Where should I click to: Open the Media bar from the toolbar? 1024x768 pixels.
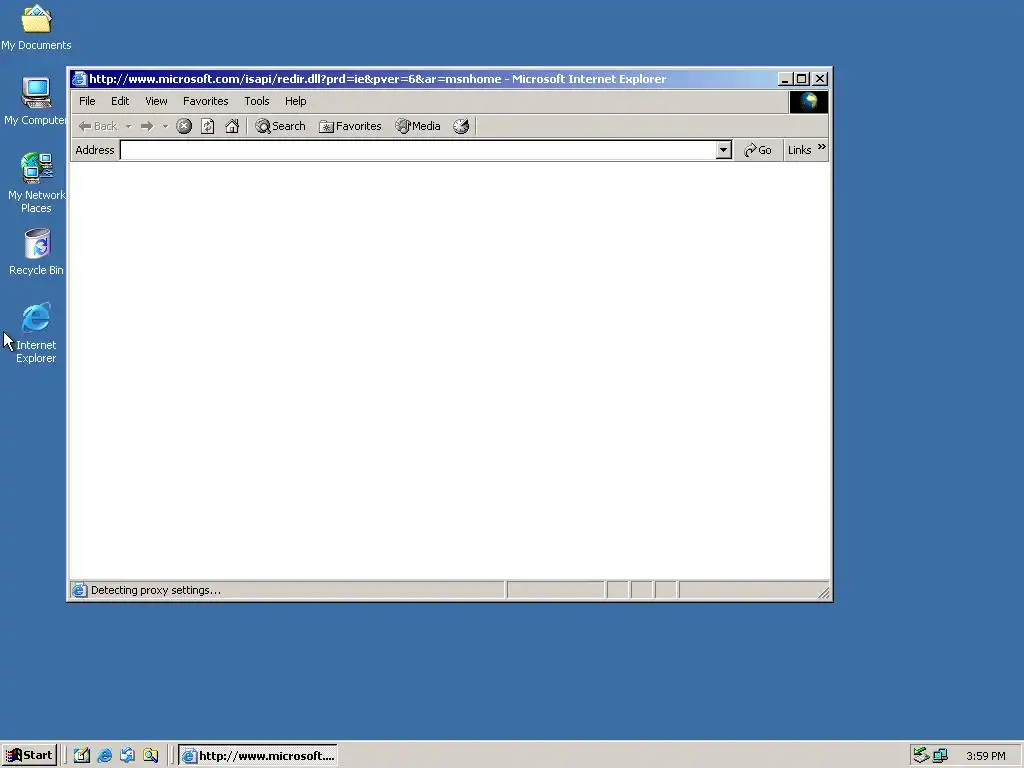click(x=418, y=126)
